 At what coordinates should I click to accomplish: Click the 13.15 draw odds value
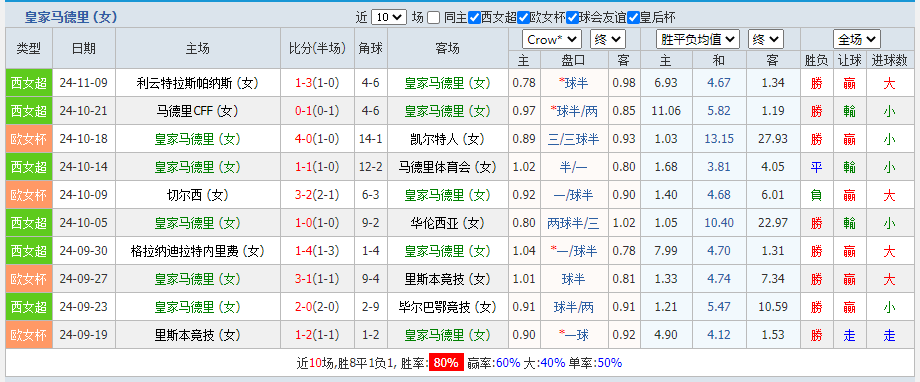pyautogui.click(x=719, y=139)
